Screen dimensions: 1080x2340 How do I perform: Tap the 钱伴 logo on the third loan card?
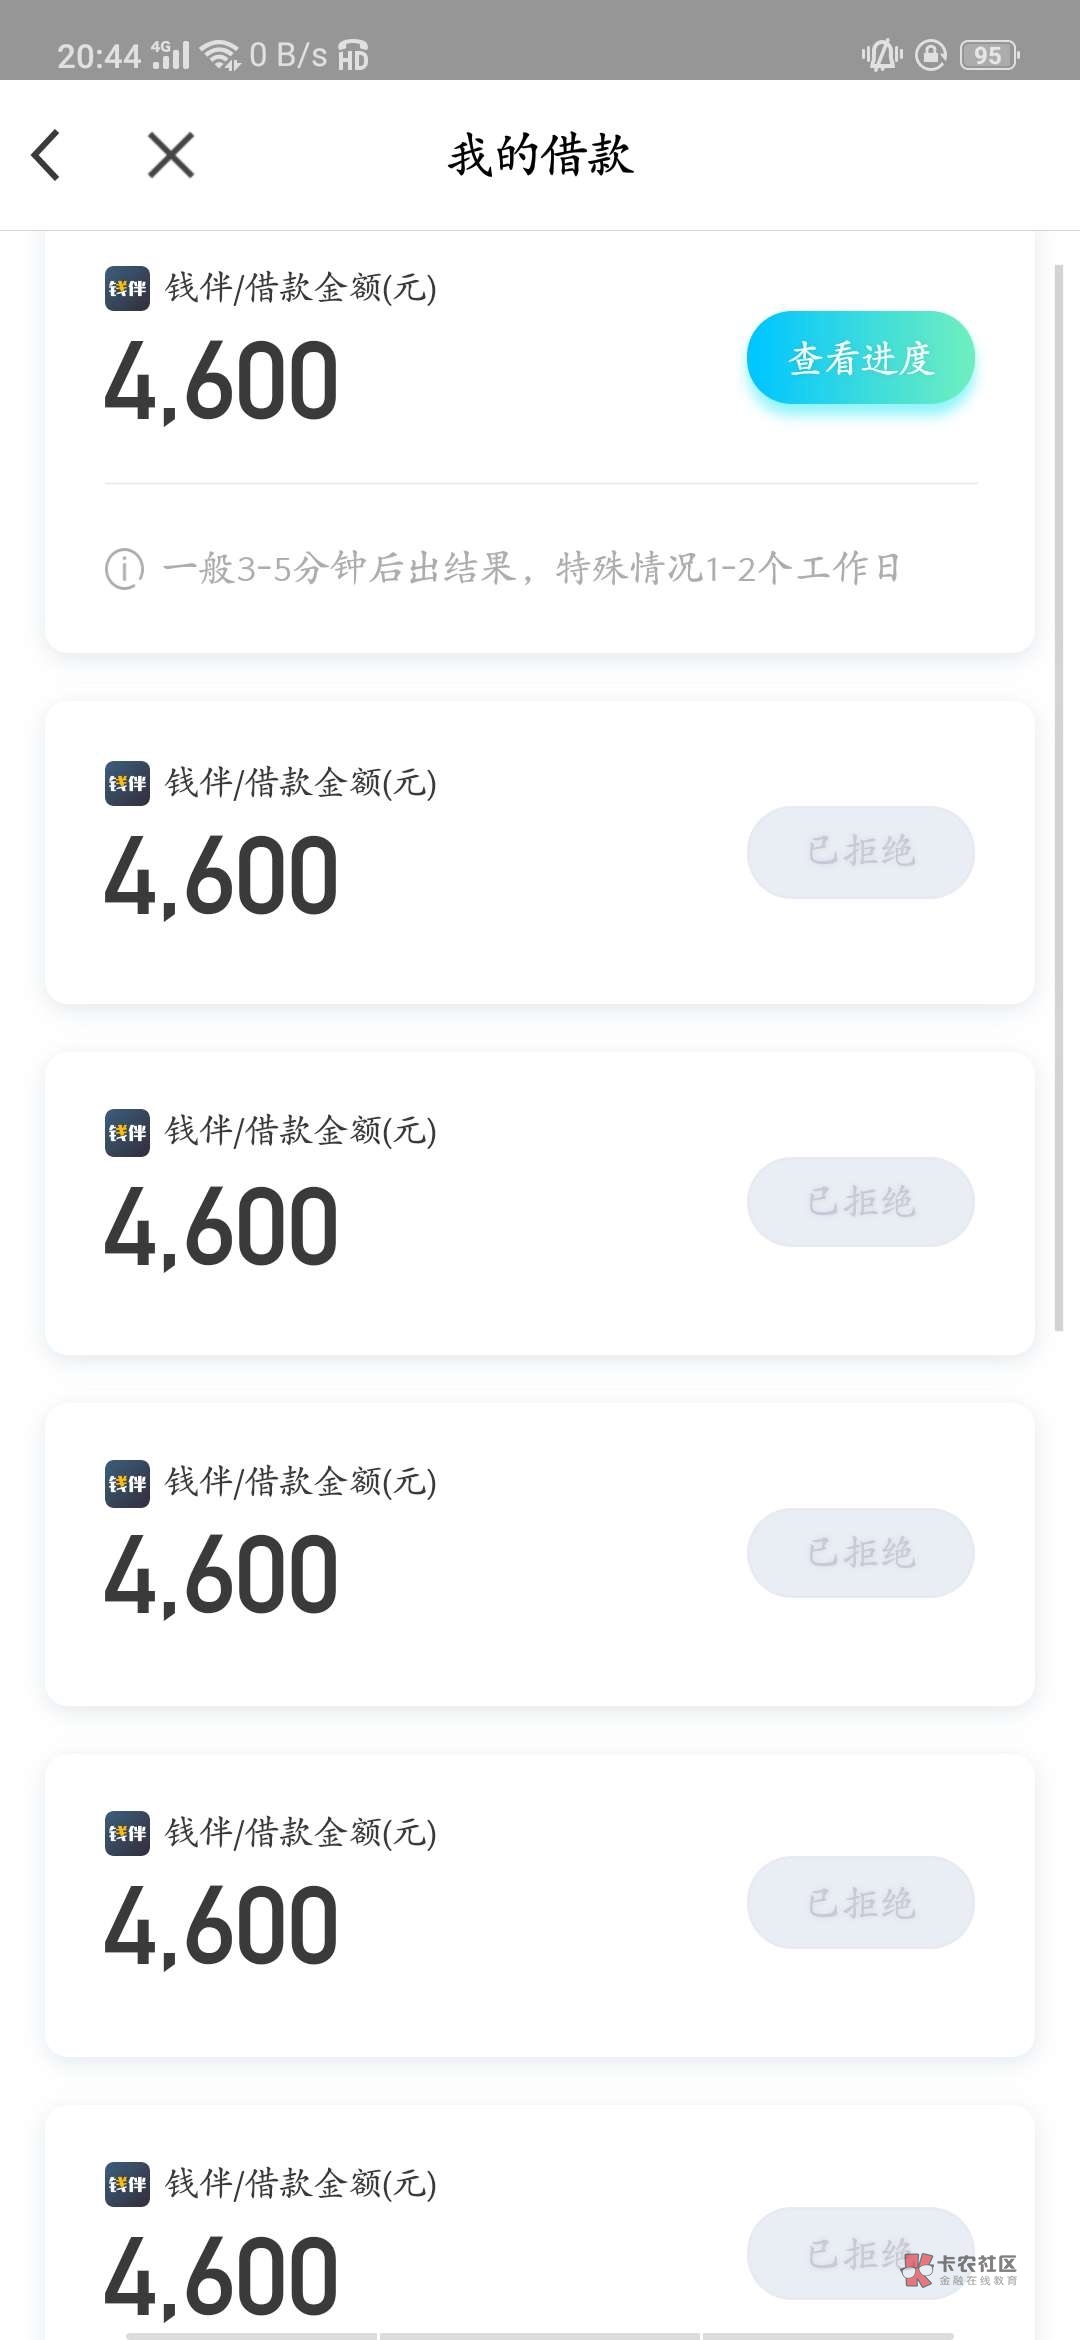128,1133
